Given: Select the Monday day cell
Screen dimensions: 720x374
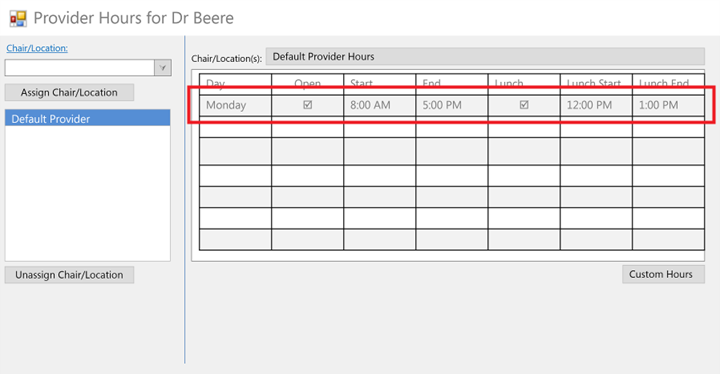Looking at the screenshot, I should click(235, 105).
